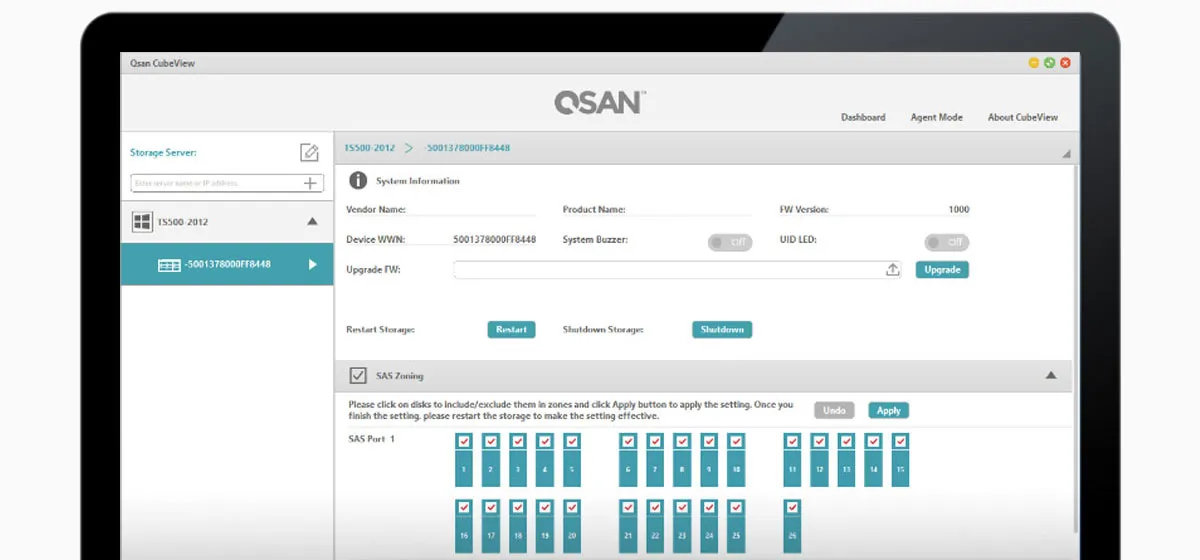Open the Dashboard menu
Image resolution: width=1200 pixels, height=560 pixels.
[863, 118]
